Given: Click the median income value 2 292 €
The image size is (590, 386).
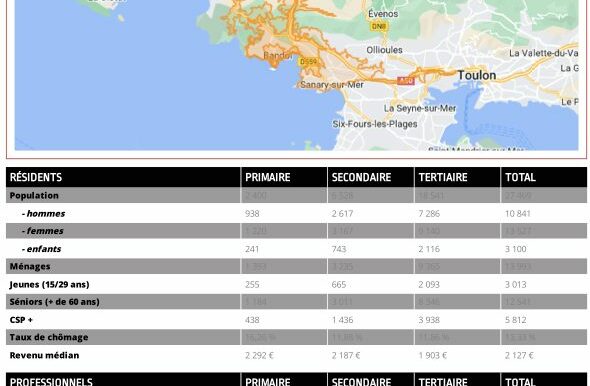Looking at the screenshot, I should 259,355.
